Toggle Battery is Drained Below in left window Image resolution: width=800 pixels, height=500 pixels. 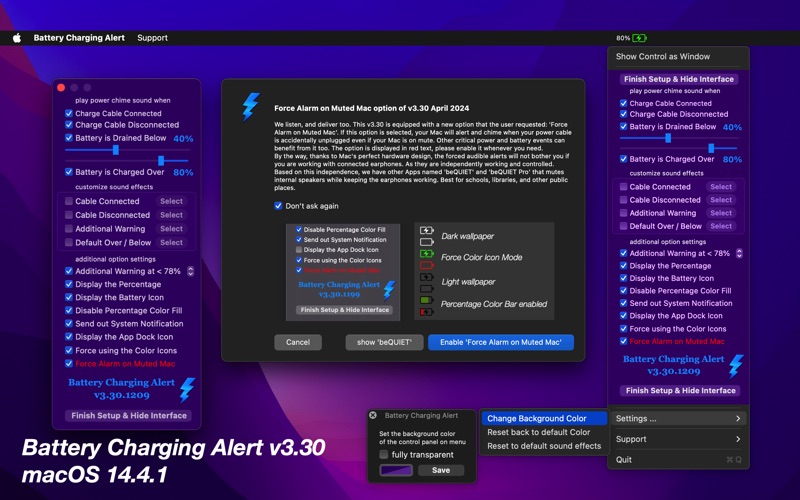69,138
